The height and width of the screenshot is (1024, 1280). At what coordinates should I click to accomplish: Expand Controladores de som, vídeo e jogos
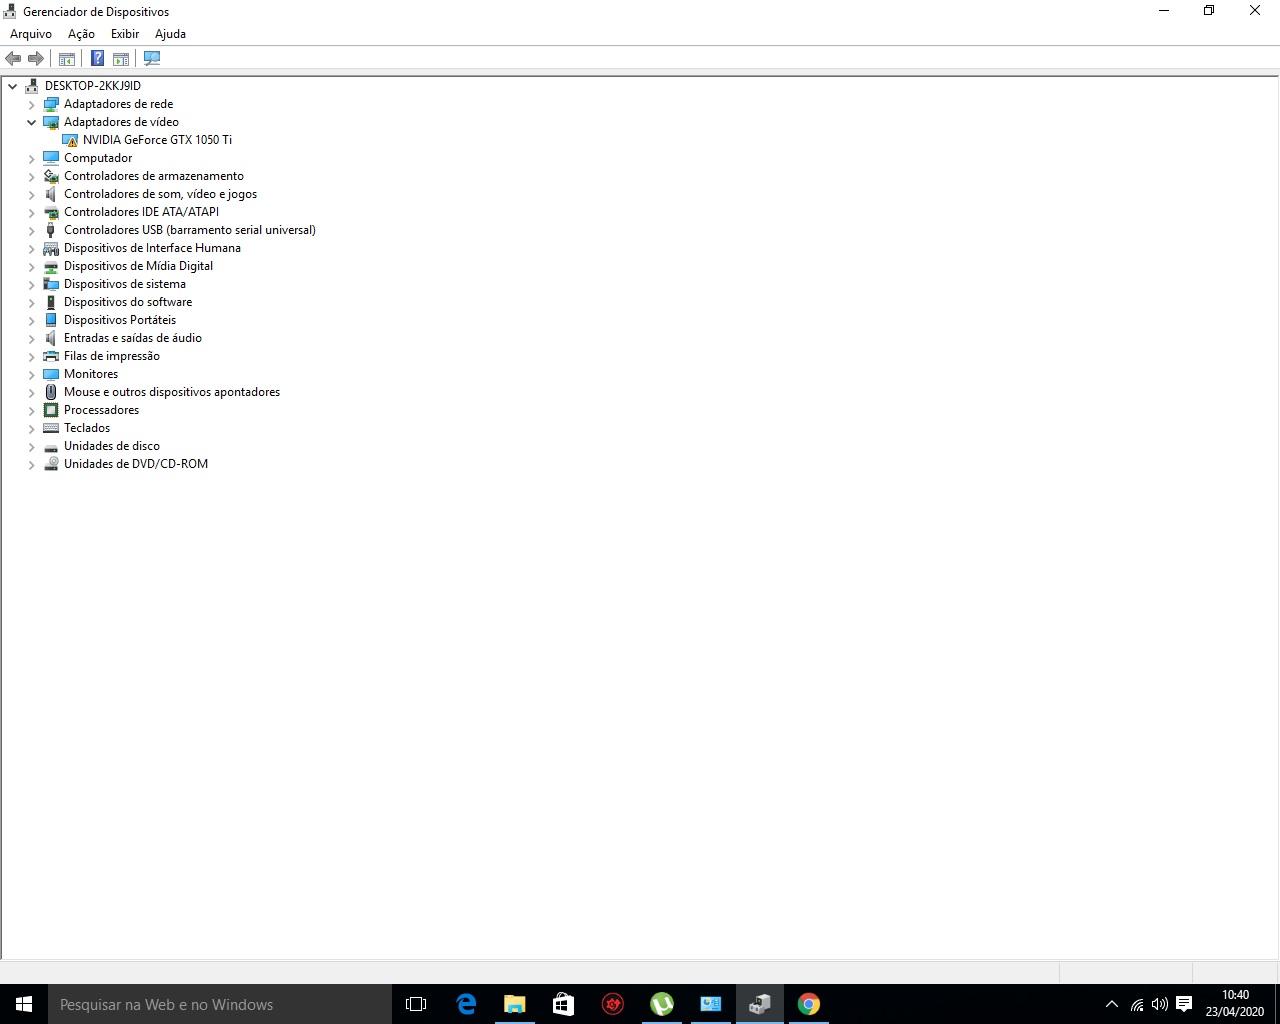point(31,194)
